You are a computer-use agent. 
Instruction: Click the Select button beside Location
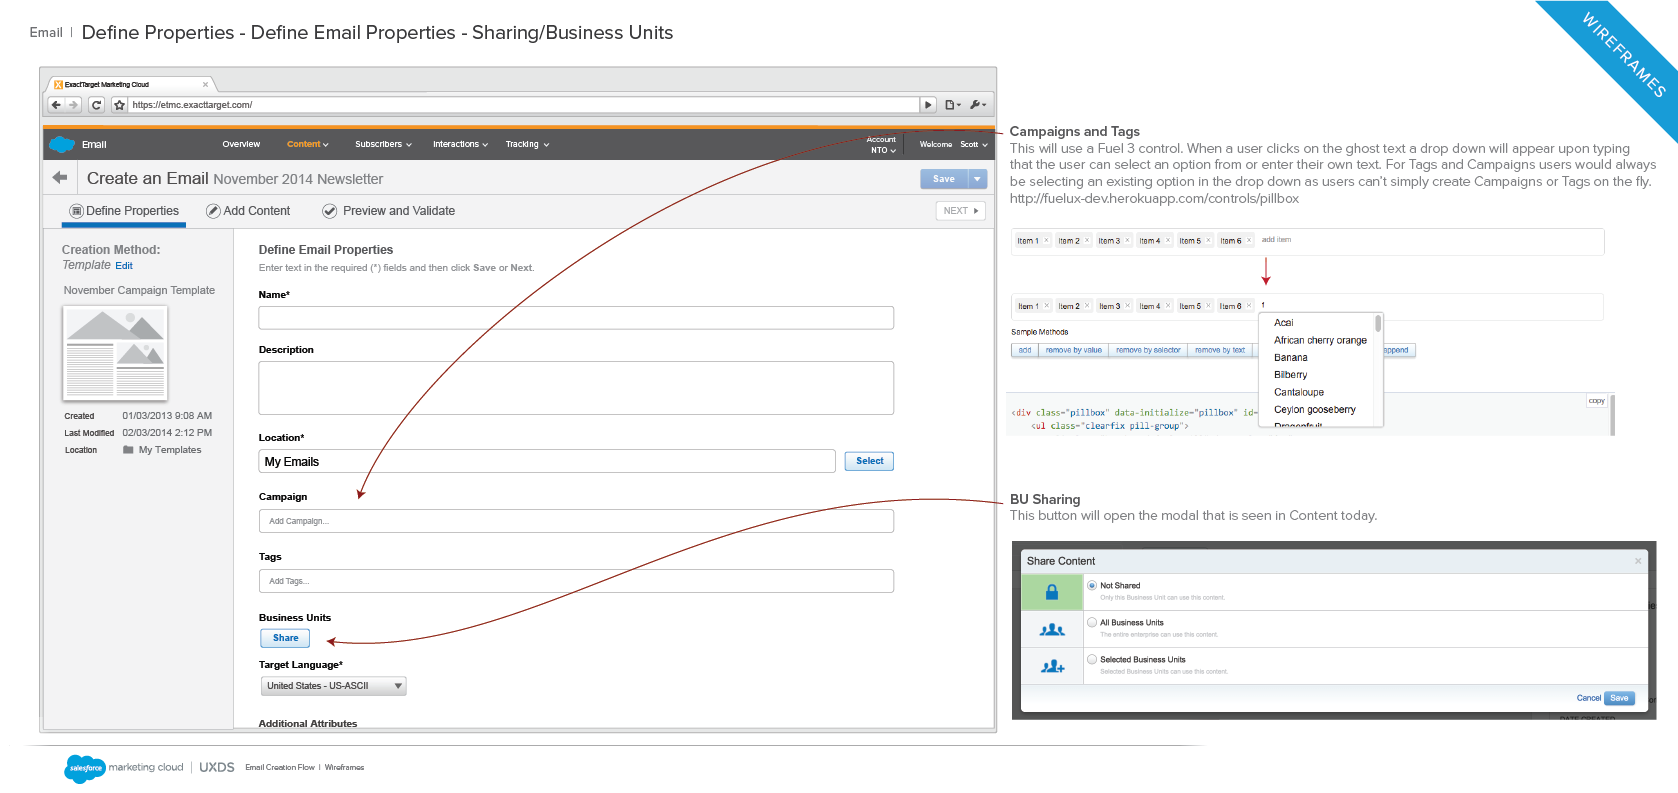869,461
